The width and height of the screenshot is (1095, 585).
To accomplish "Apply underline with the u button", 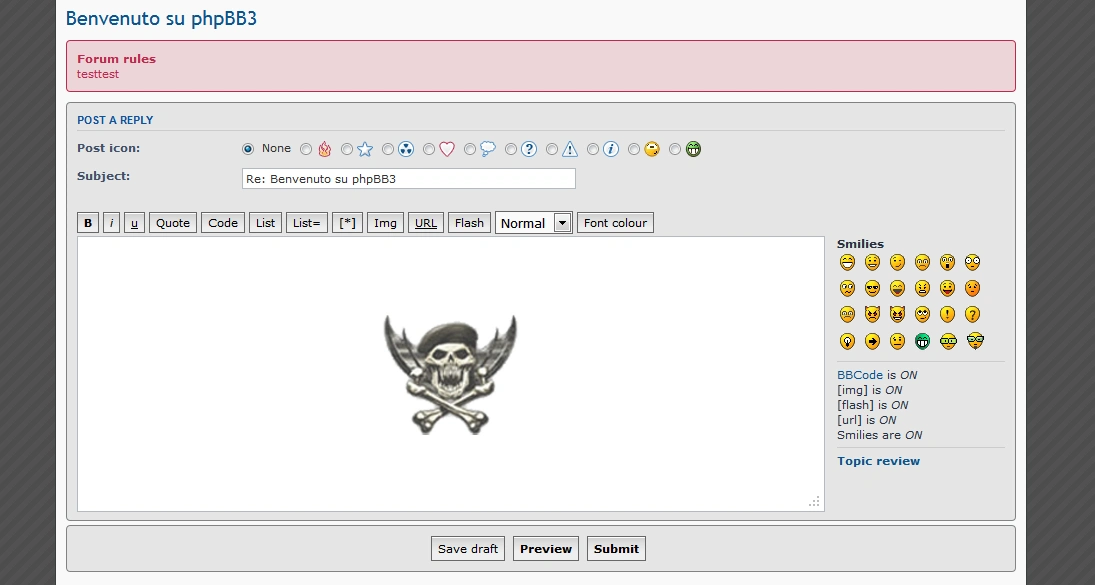I will pyautogui.click(x=134, y=223).
